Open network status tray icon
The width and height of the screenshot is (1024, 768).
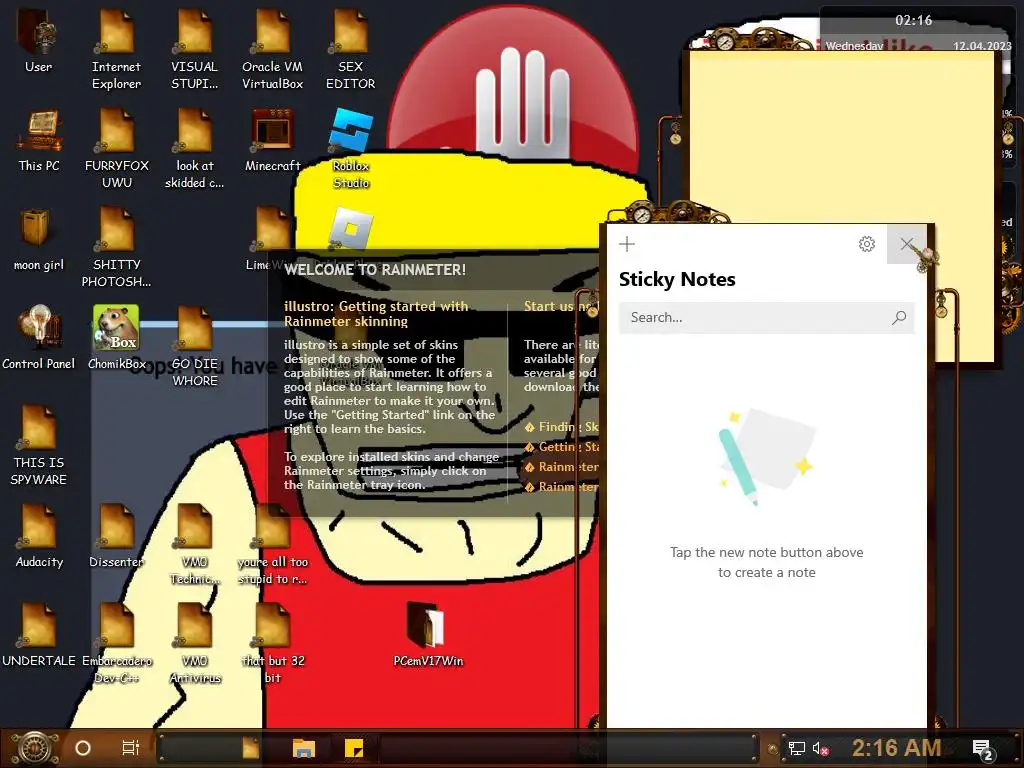click(796, 748)
